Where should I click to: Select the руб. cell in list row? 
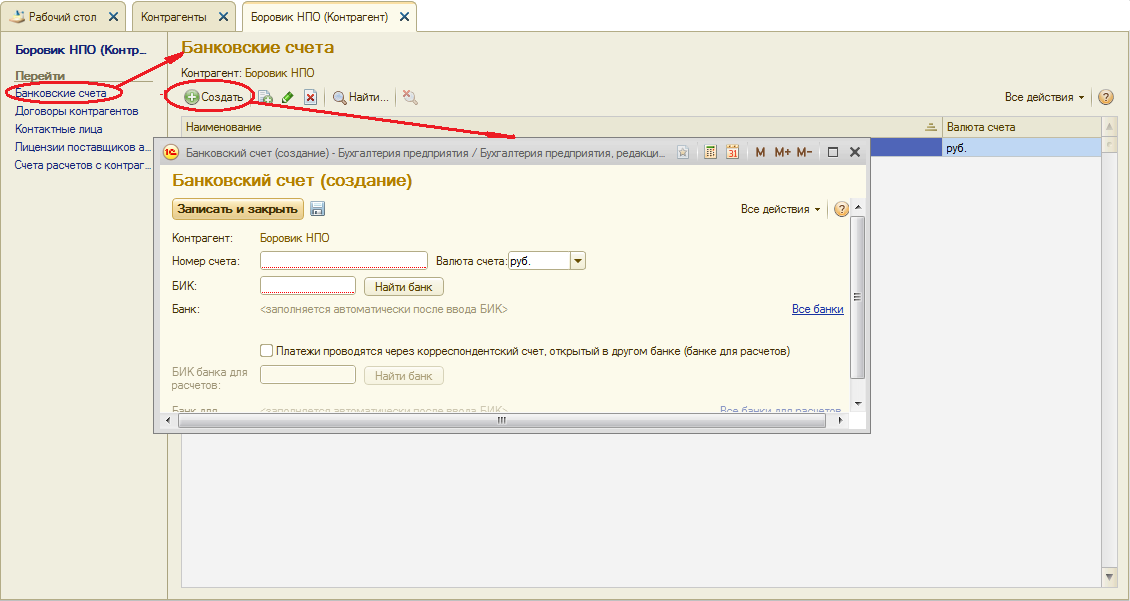1021,148
